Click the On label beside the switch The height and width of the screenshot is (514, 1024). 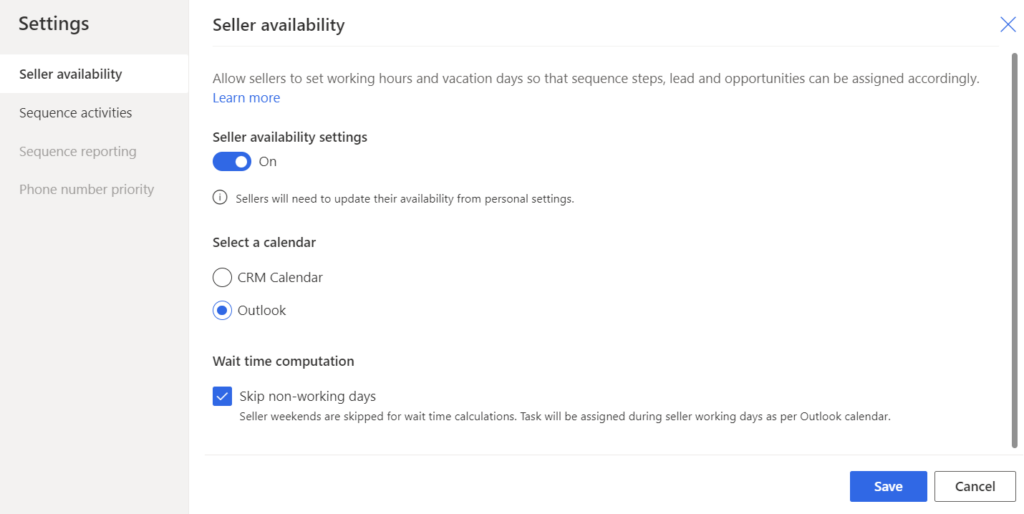click(267, 162)
